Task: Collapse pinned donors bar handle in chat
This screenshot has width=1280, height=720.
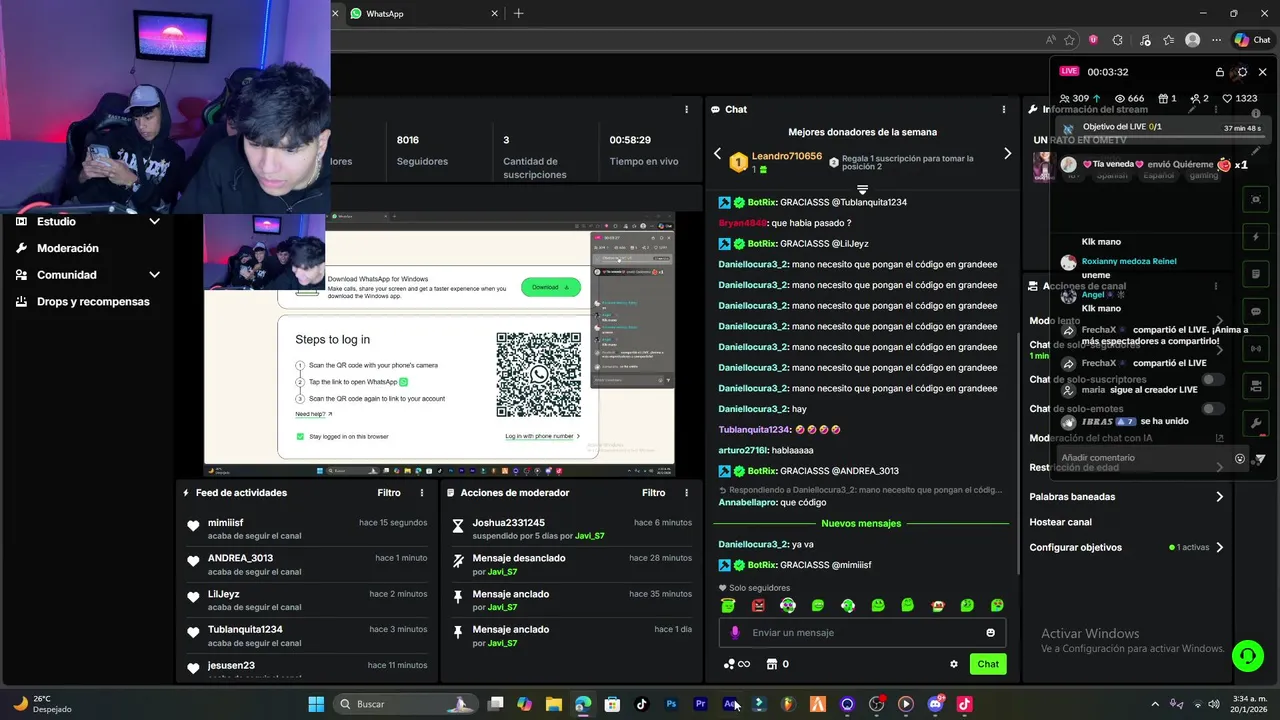Action: click(862, 189)
